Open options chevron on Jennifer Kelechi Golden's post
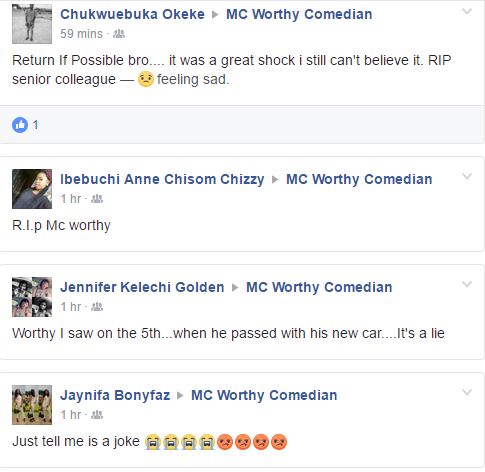 click(467, 284)
